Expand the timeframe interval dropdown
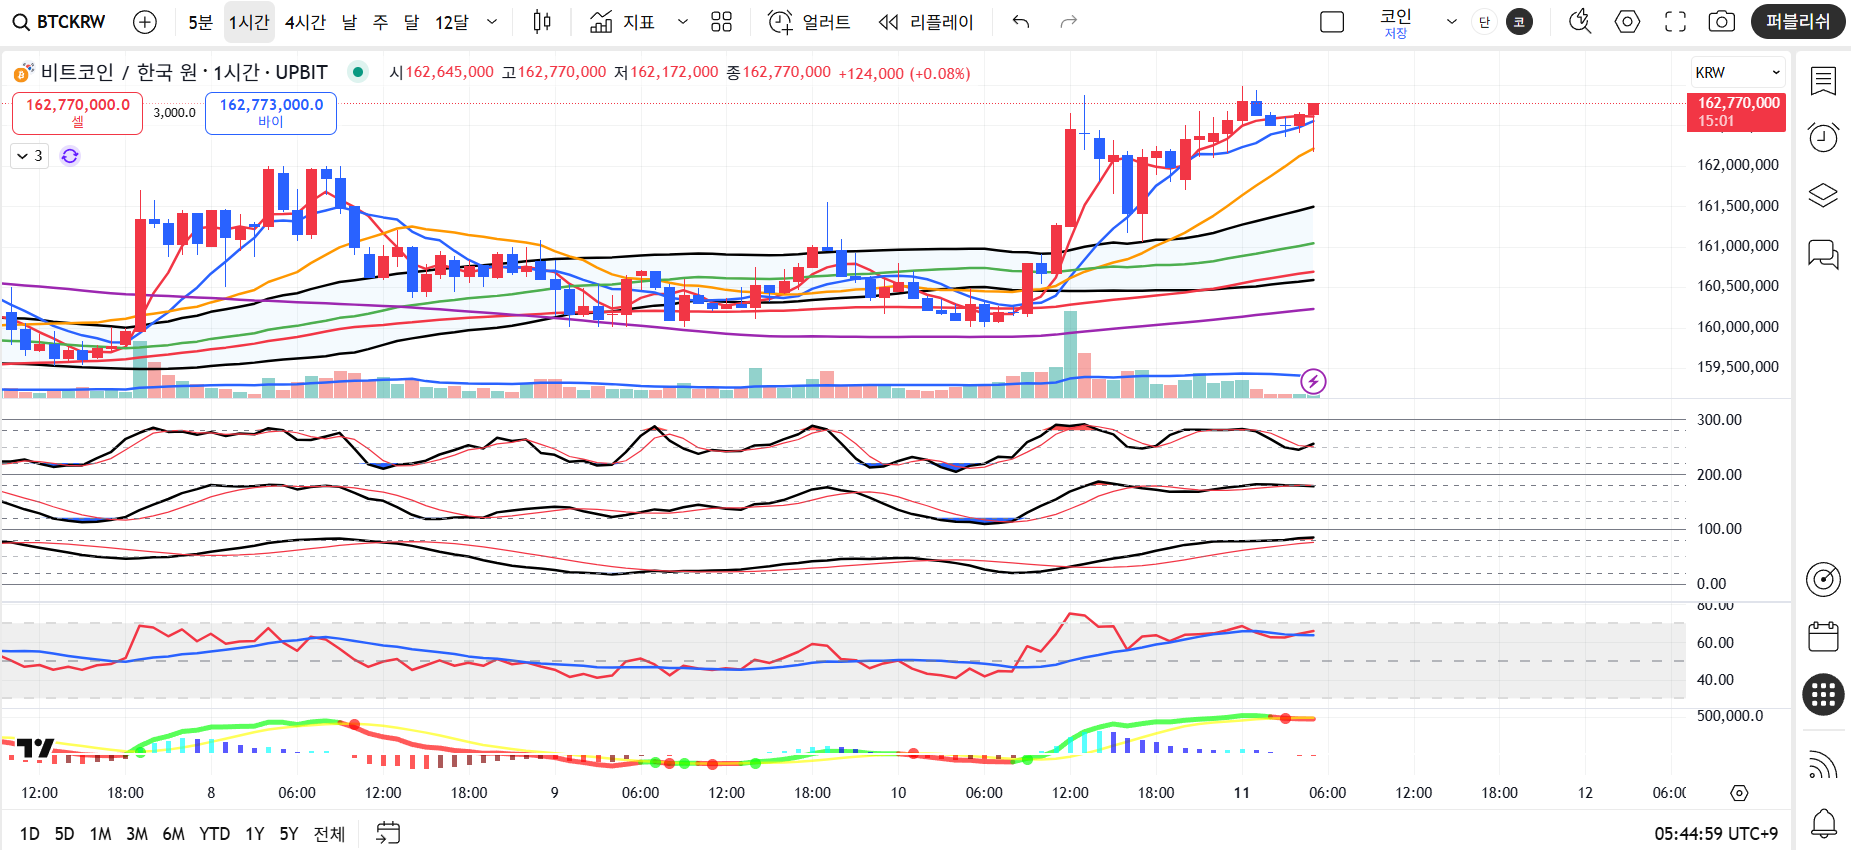Screen dimensions: 1851x850 pyautogui.click(x=492, y=22)
